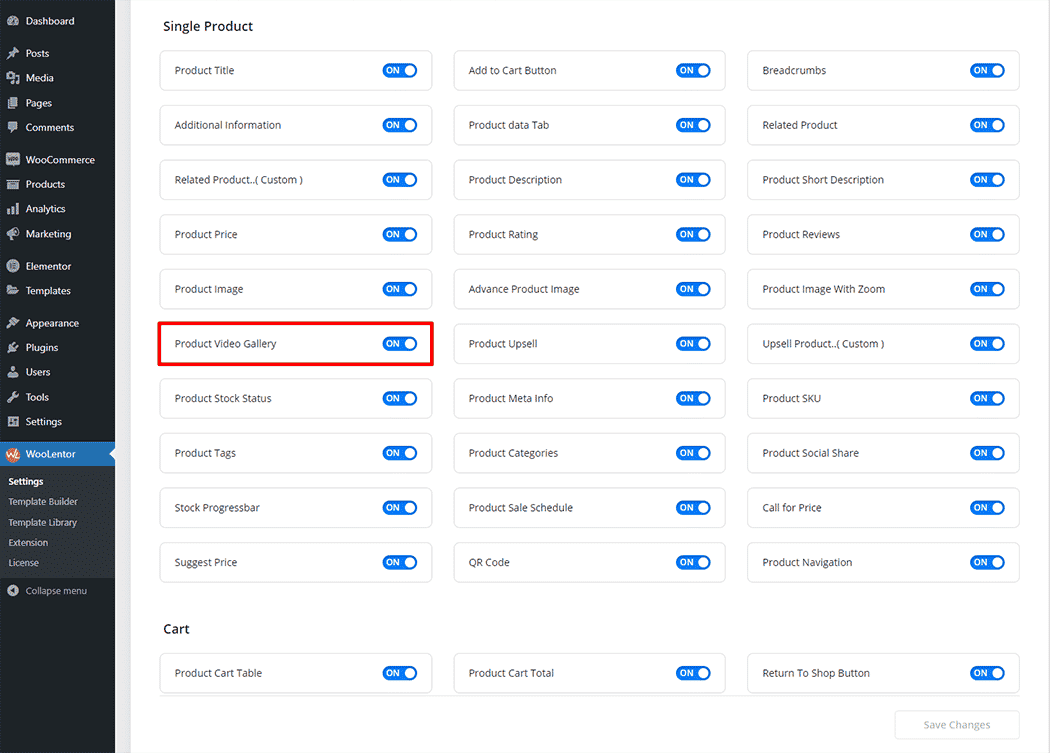
Task: Go to the Extension submenu page
Action: [x=28, y=542]
